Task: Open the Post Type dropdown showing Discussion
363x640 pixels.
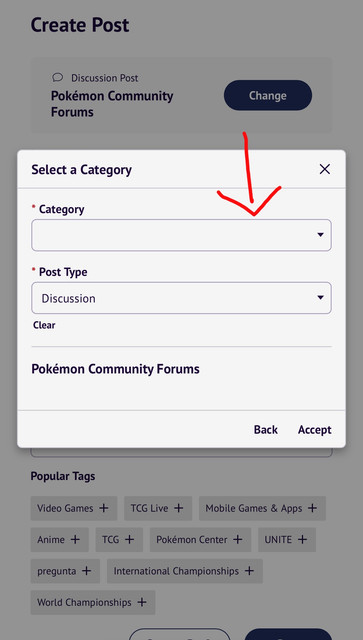Action: tap(181, 298)
